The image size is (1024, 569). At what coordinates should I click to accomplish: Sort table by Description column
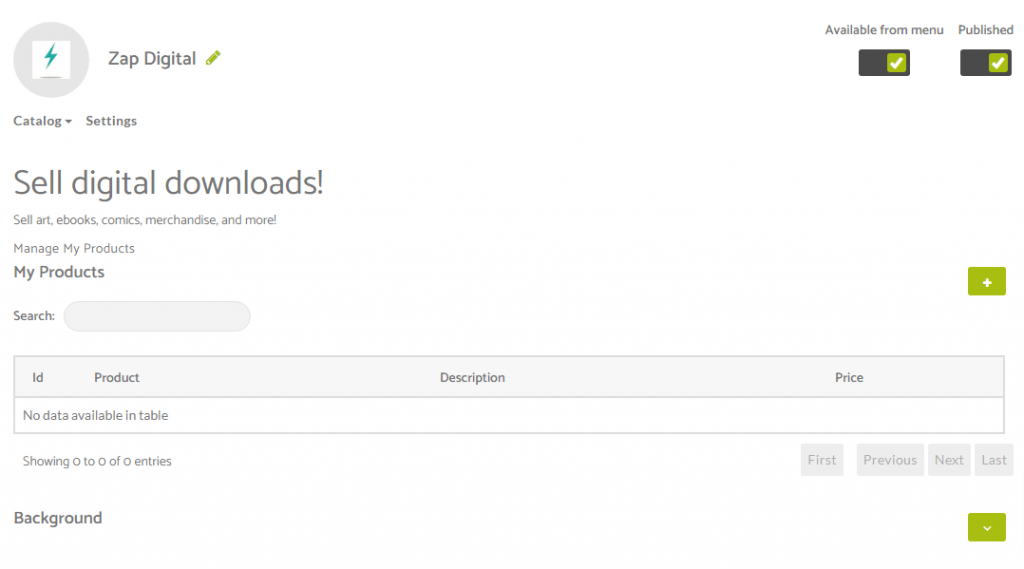[472, 378]
